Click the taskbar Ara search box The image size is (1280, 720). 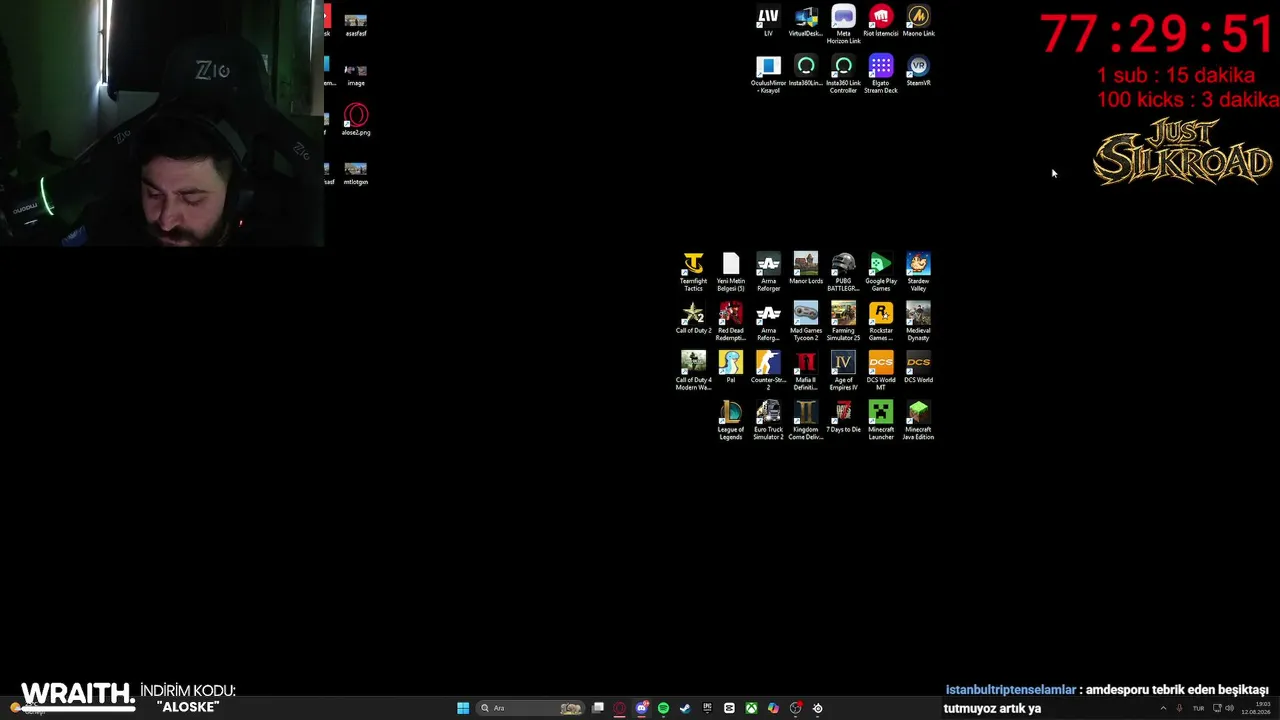529,708
